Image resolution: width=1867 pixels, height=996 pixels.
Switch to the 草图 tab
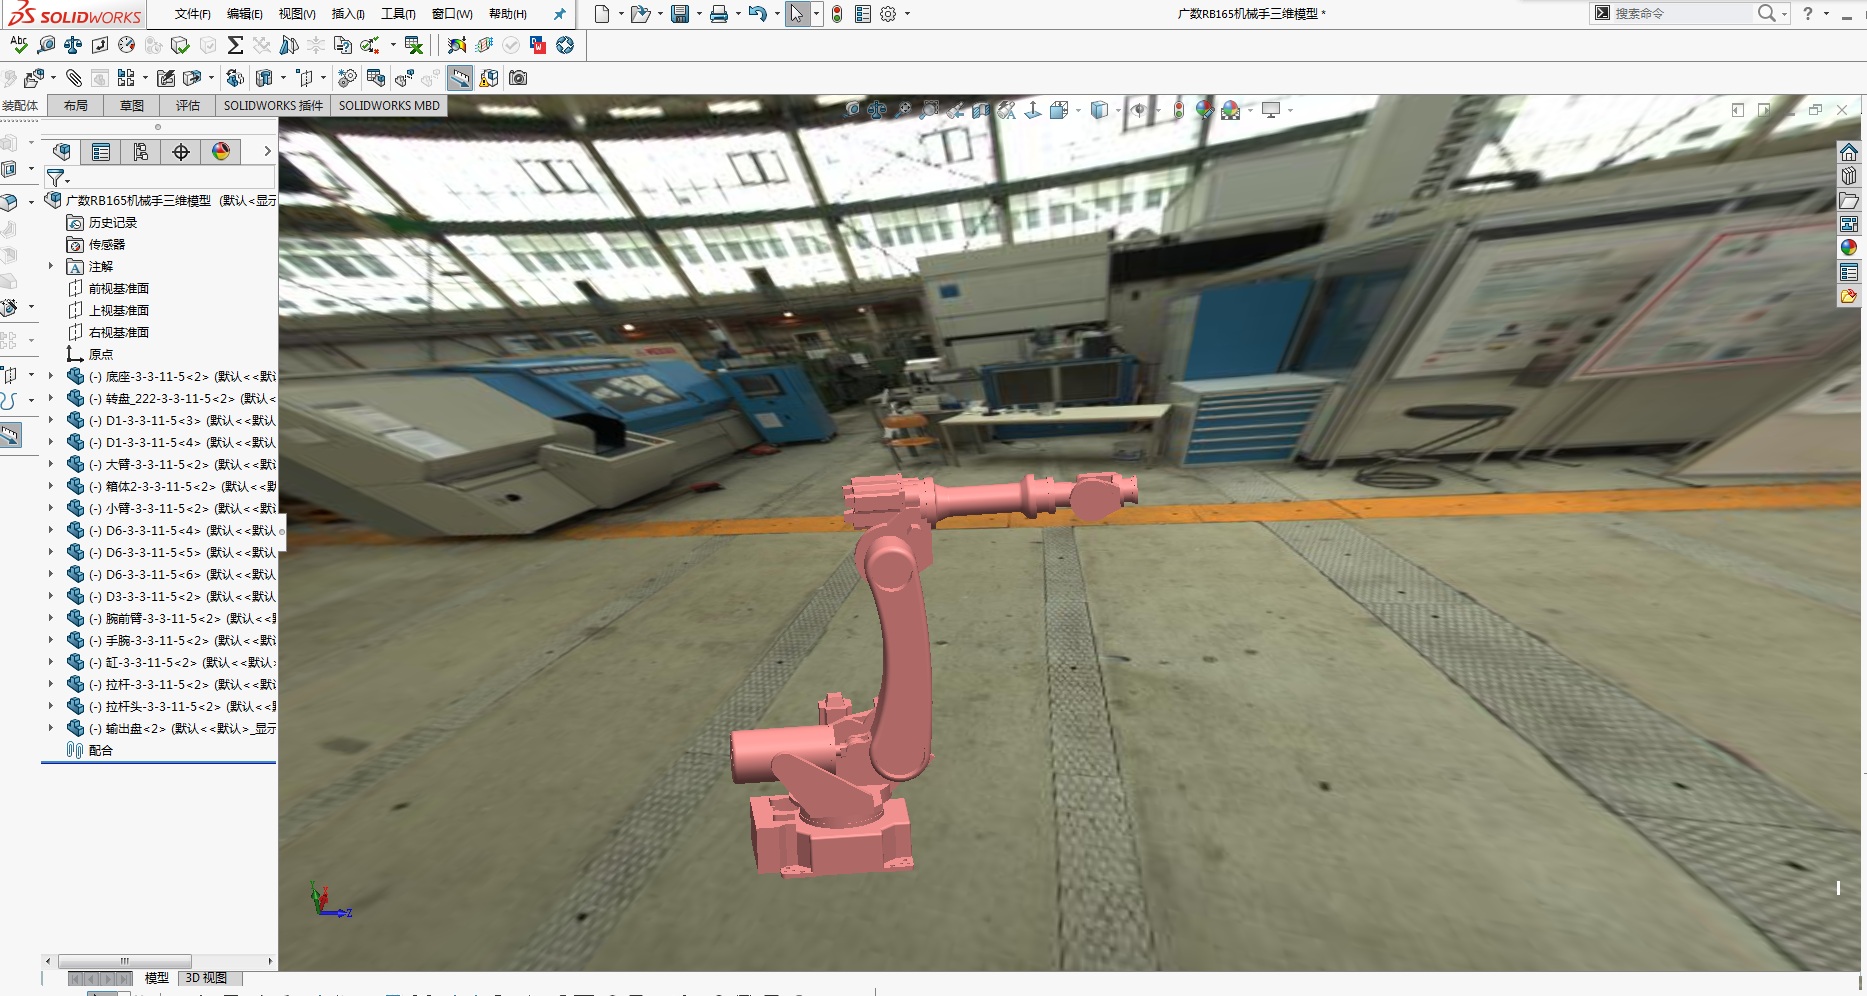tap(132, 105)
